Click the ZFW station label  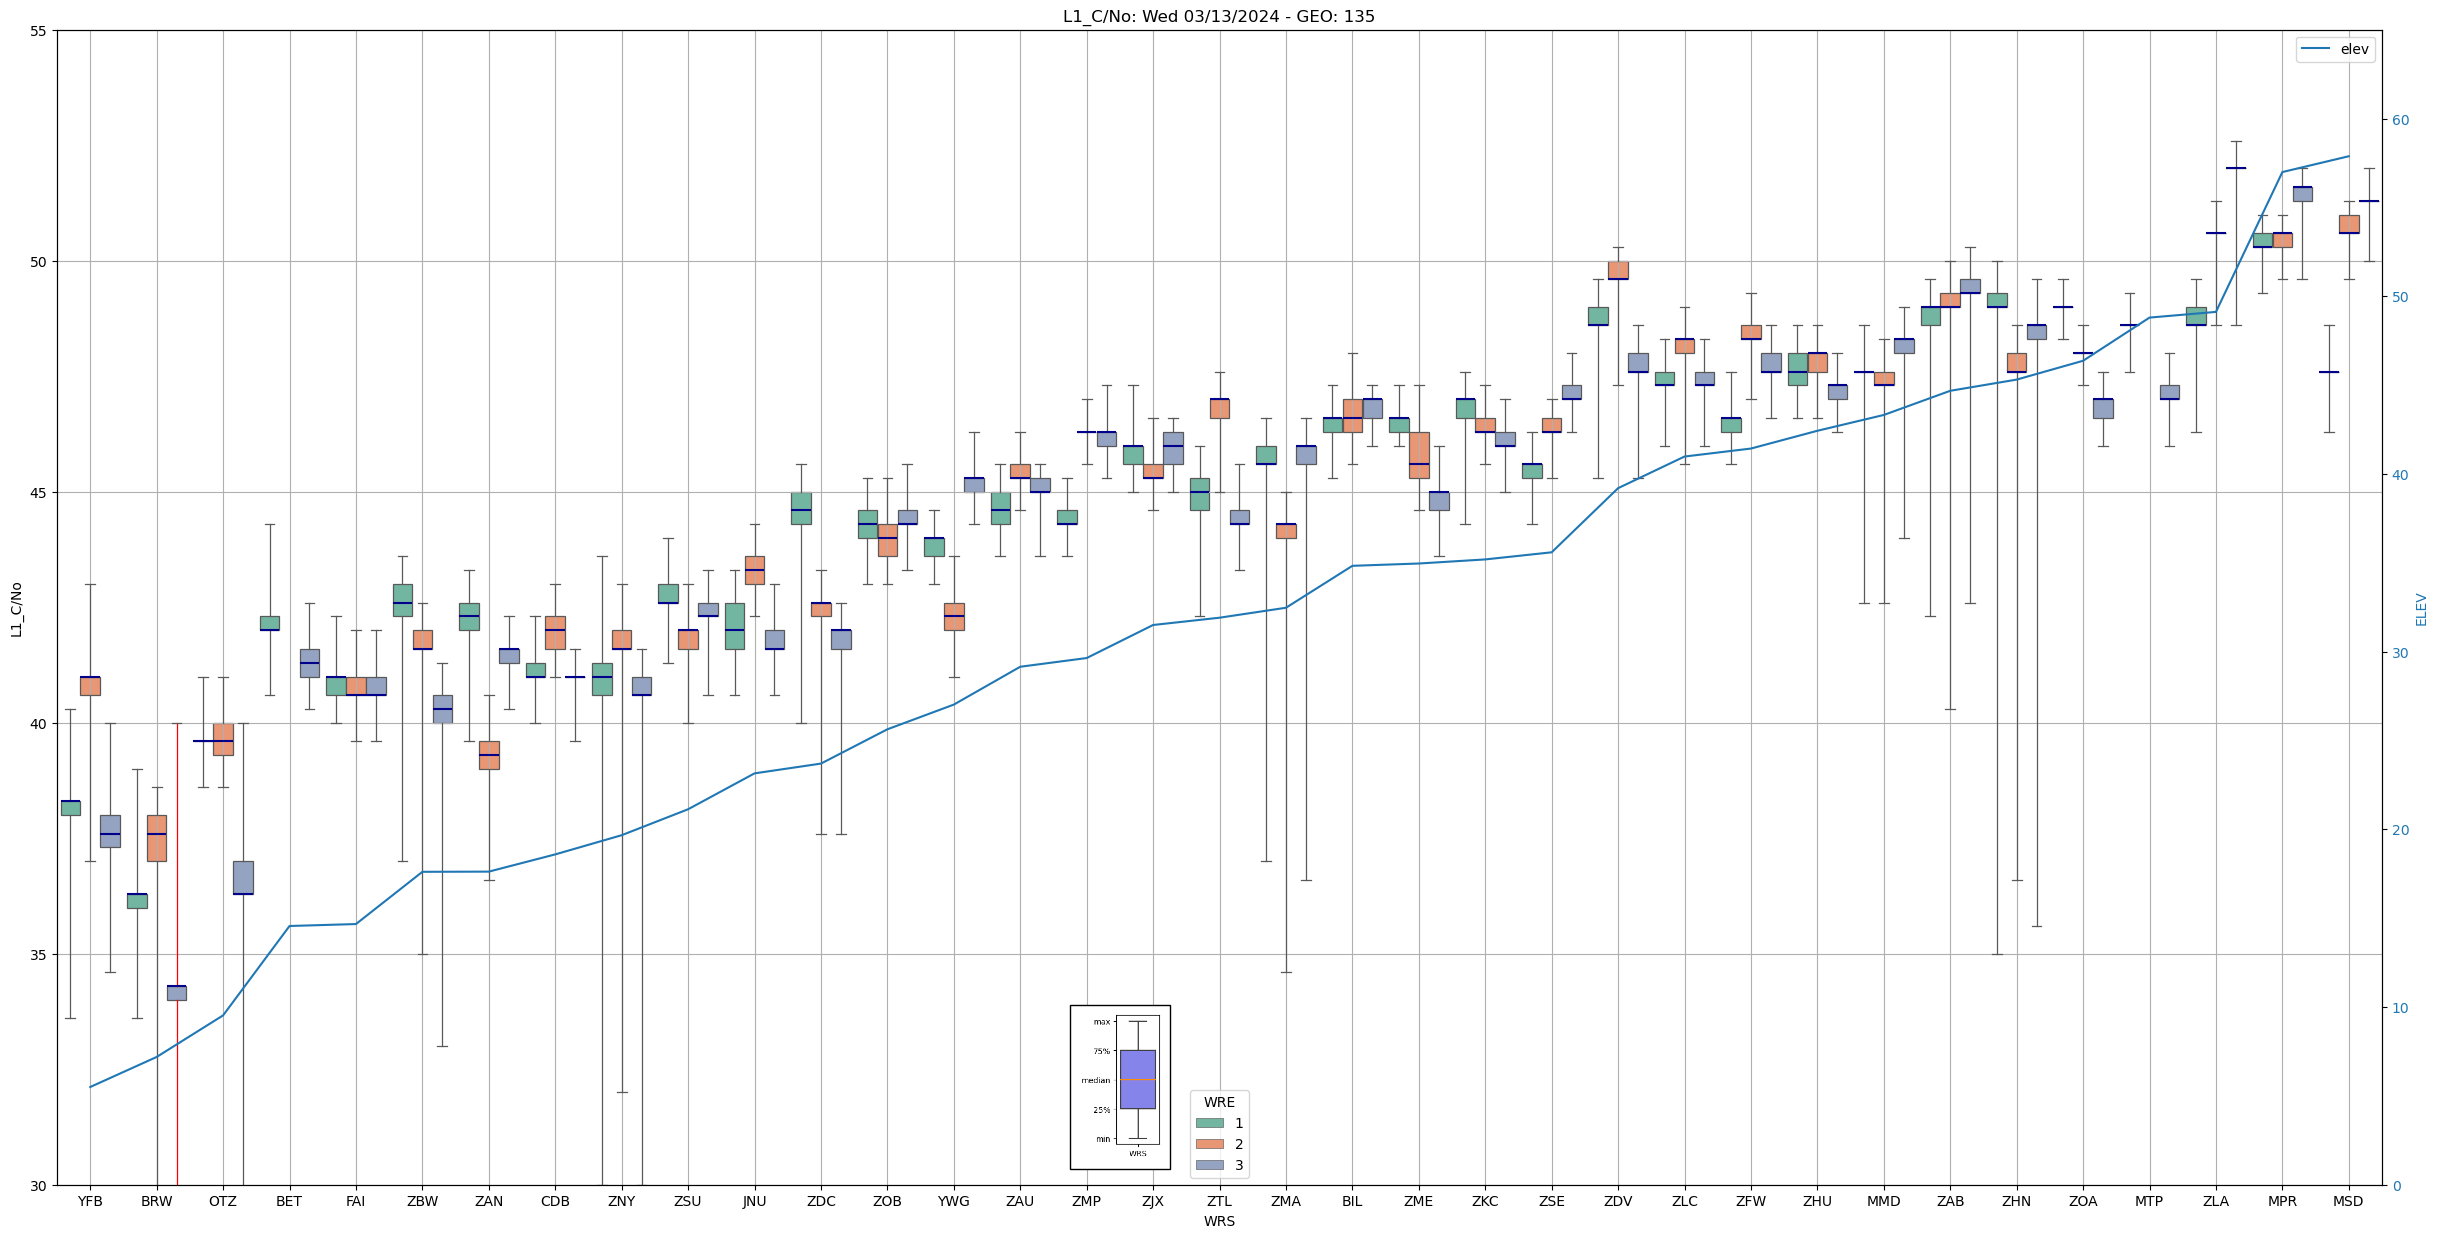click(x=1751, y=1202)
